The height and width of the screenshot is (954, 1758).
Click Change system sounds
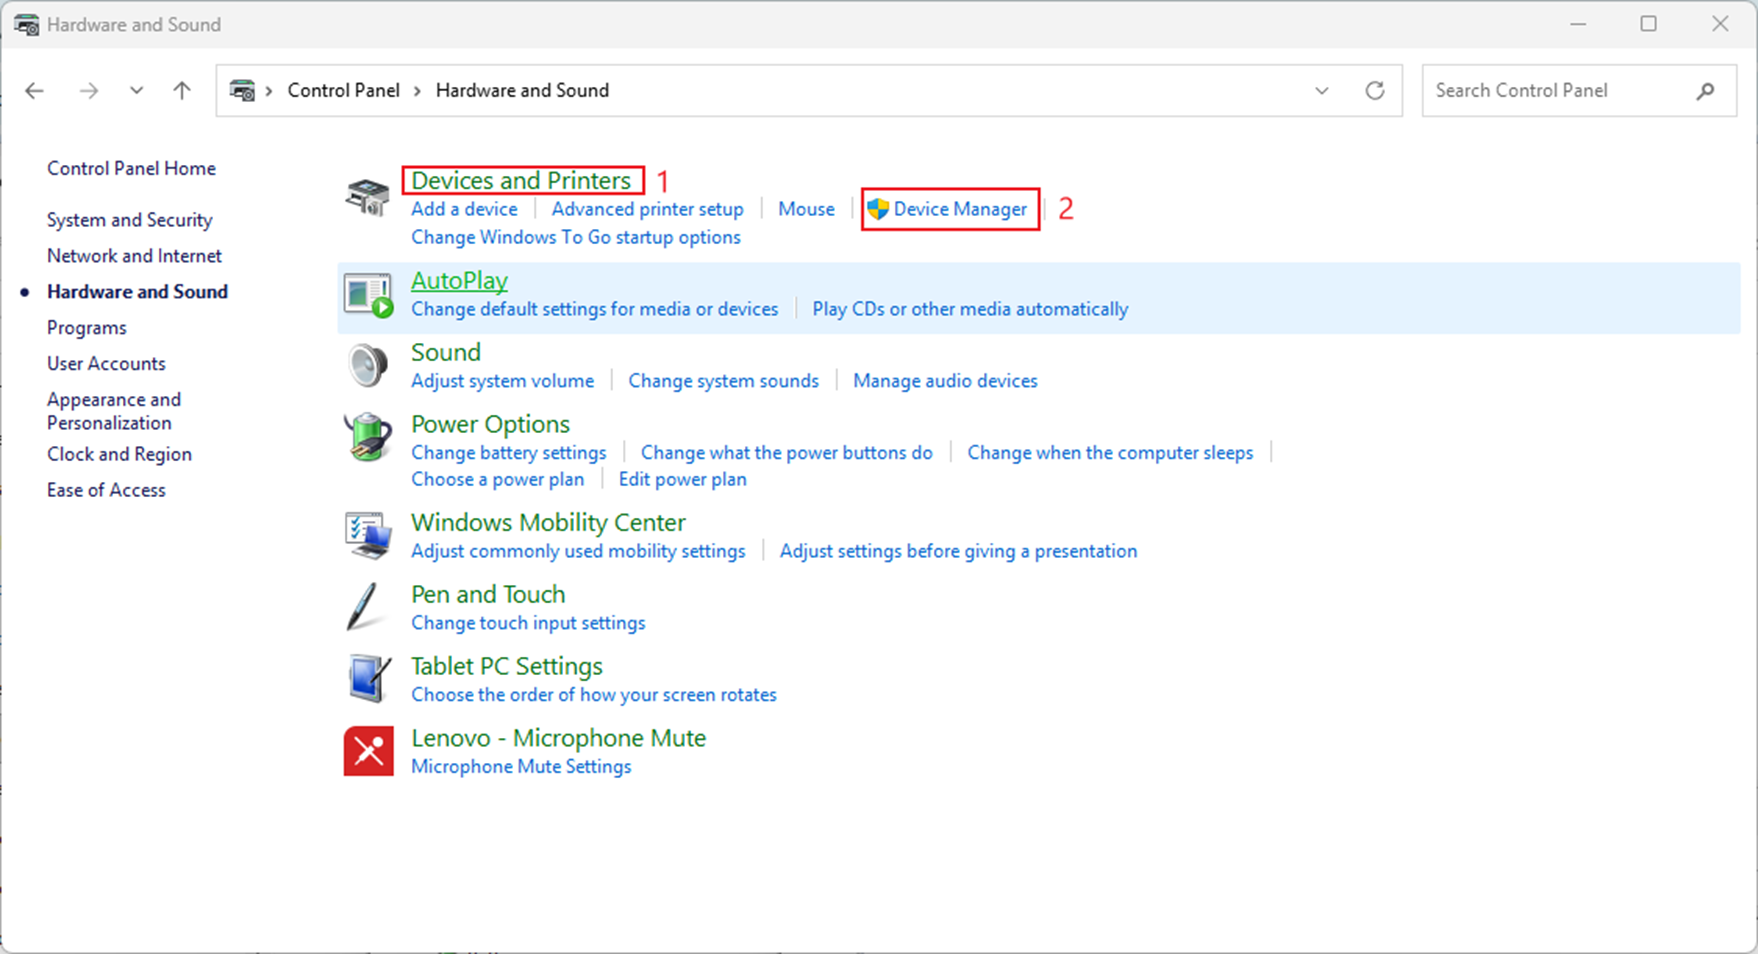723,381
